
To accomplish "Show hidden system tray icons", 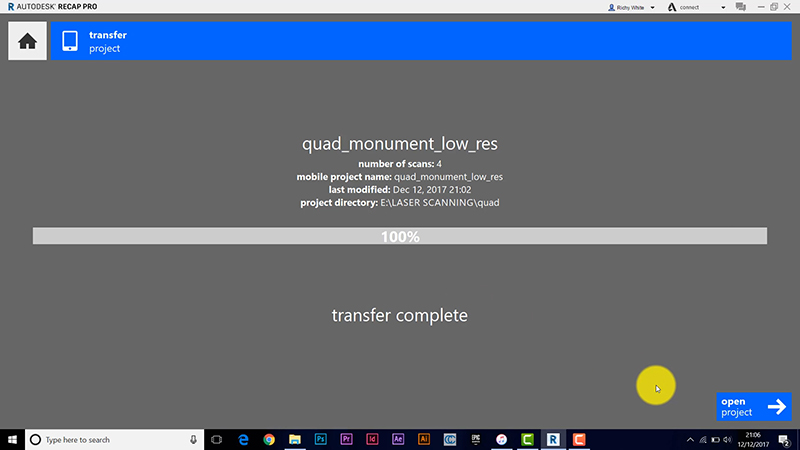I will [x=690, y=439].
